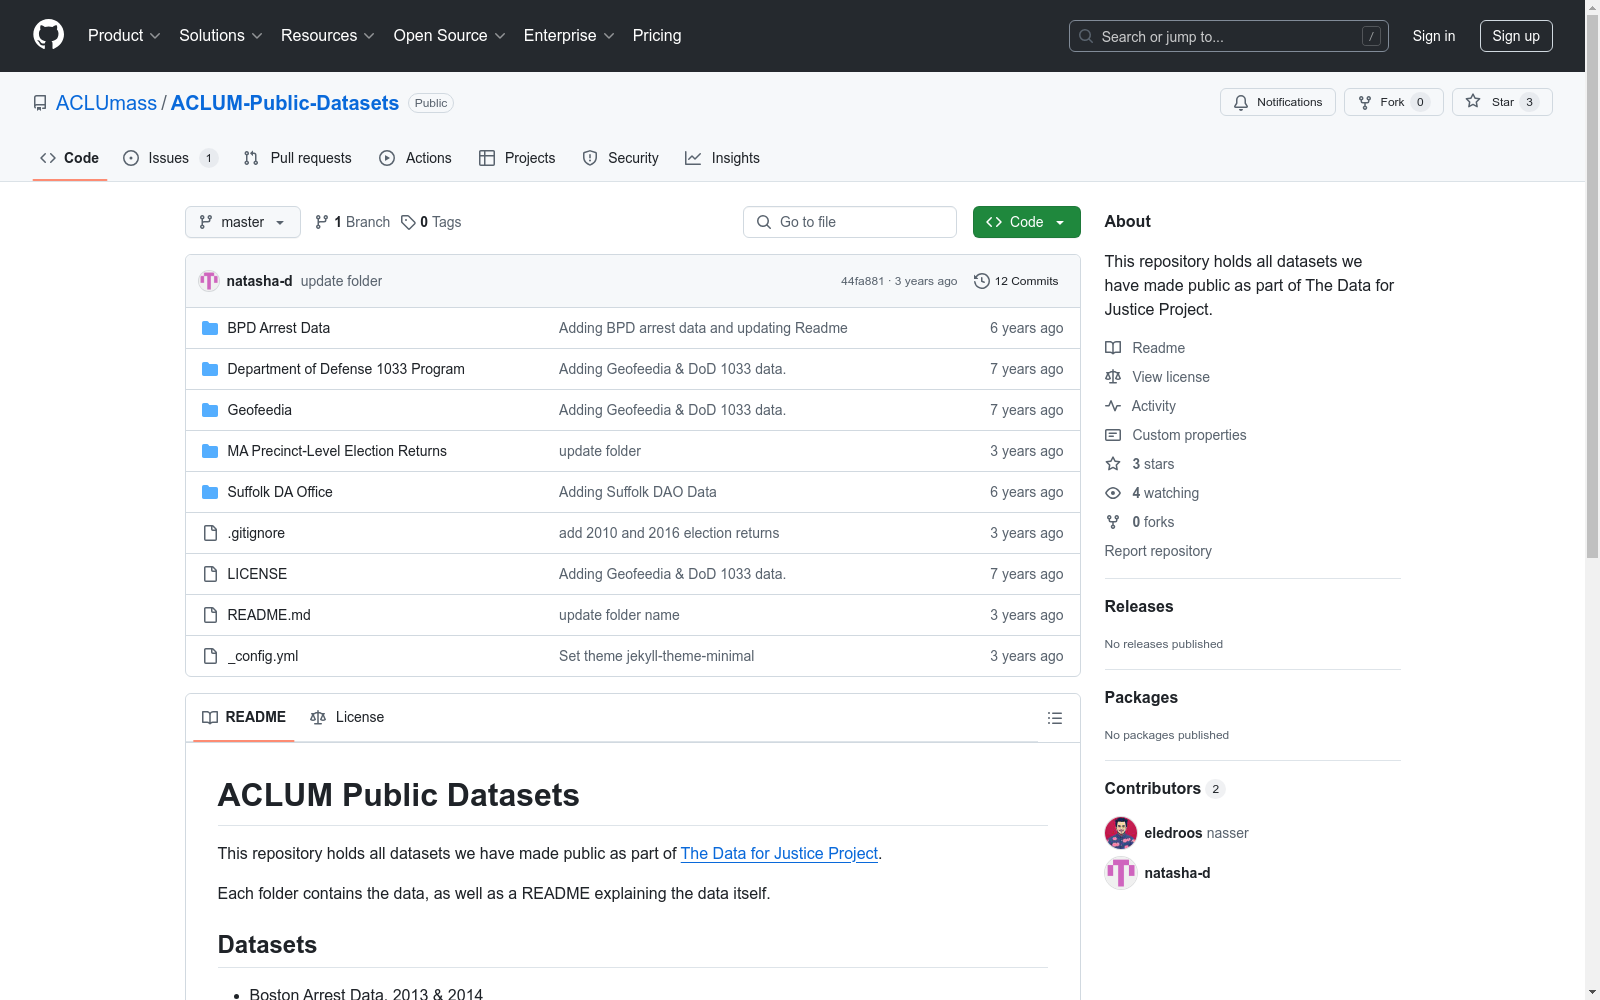Open the latest commit hash 44fa881
The height and width of the screenshot is (1000, 1600).
862,281
